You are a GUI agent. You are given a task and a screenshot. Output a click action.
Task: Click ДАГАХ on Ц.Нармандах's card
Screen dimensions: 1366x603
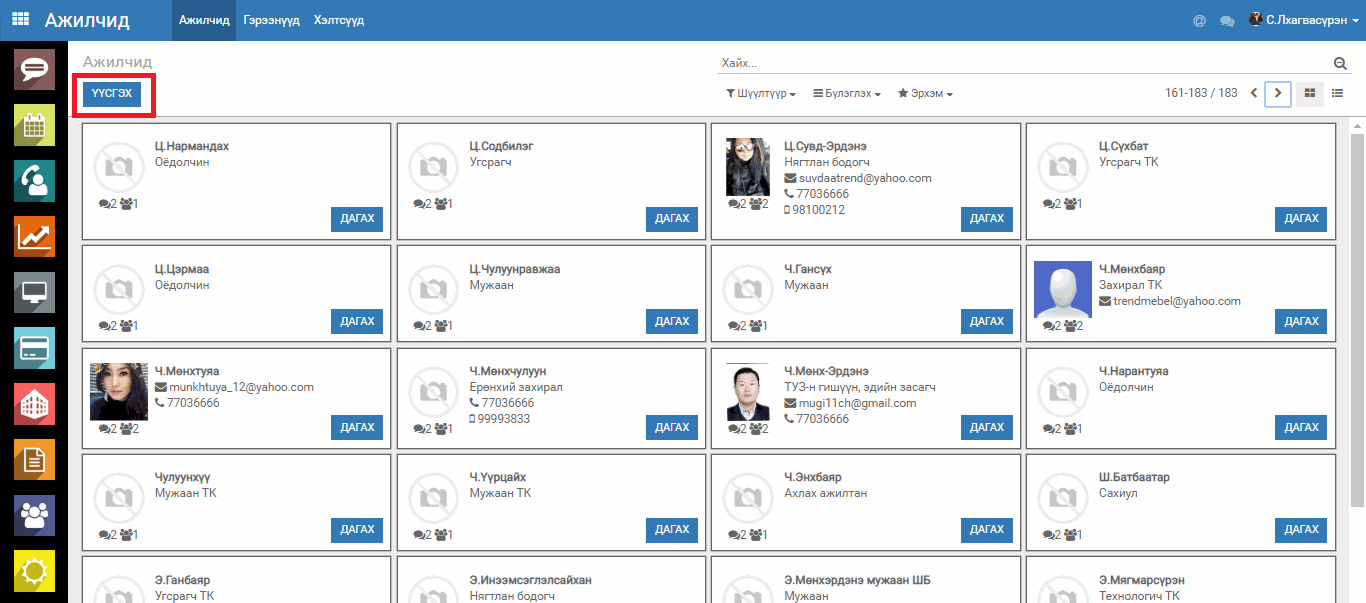coord(357,219)
